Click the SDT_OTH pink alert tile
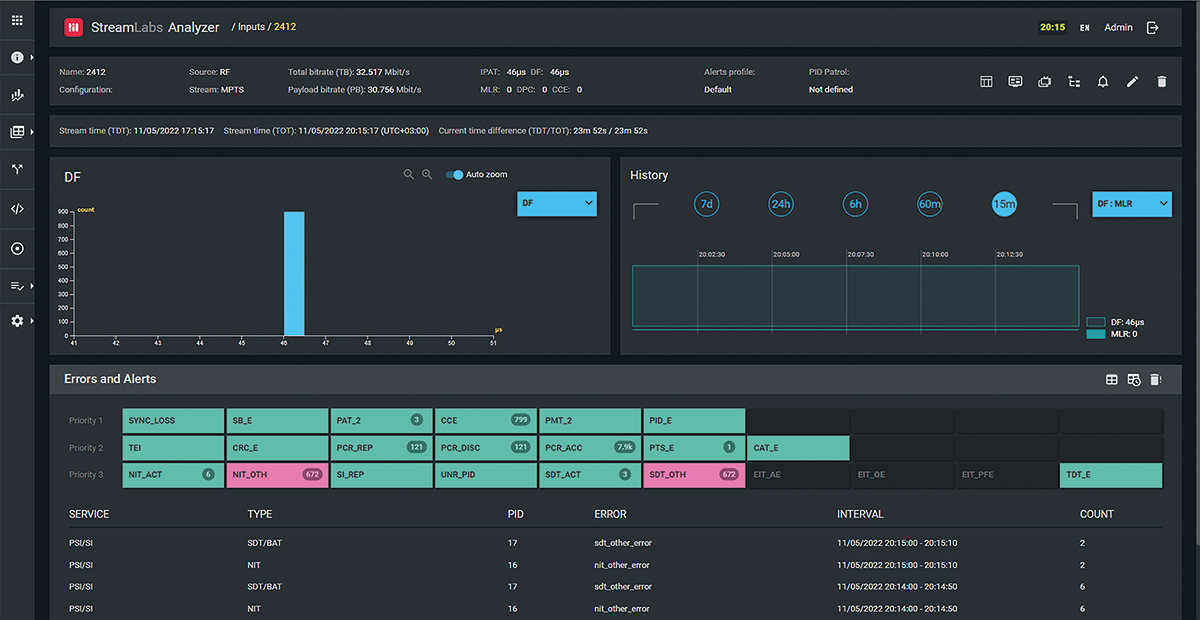1200x620 pixels. 694,475
